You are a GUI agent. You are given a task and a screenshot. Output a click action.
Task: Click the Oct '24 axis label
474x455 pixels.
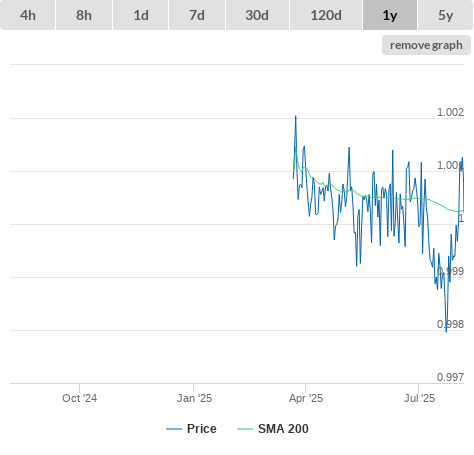(79, 398)
